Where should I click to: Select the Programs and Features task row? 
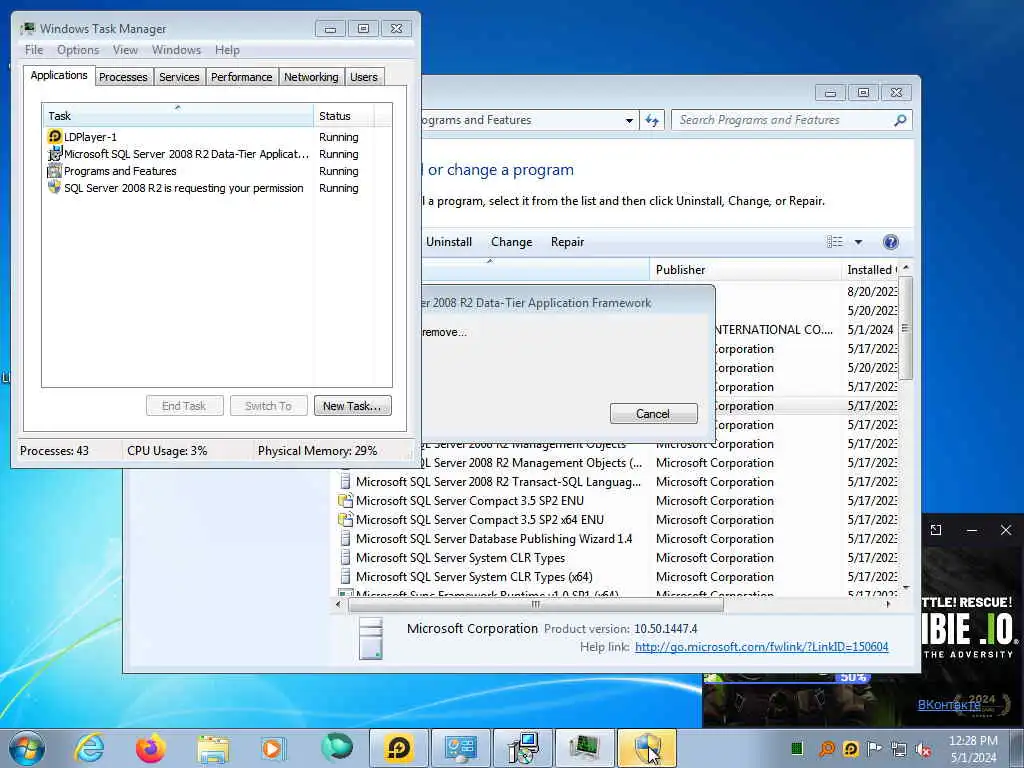pyautogui.click(x=217, y=171)
